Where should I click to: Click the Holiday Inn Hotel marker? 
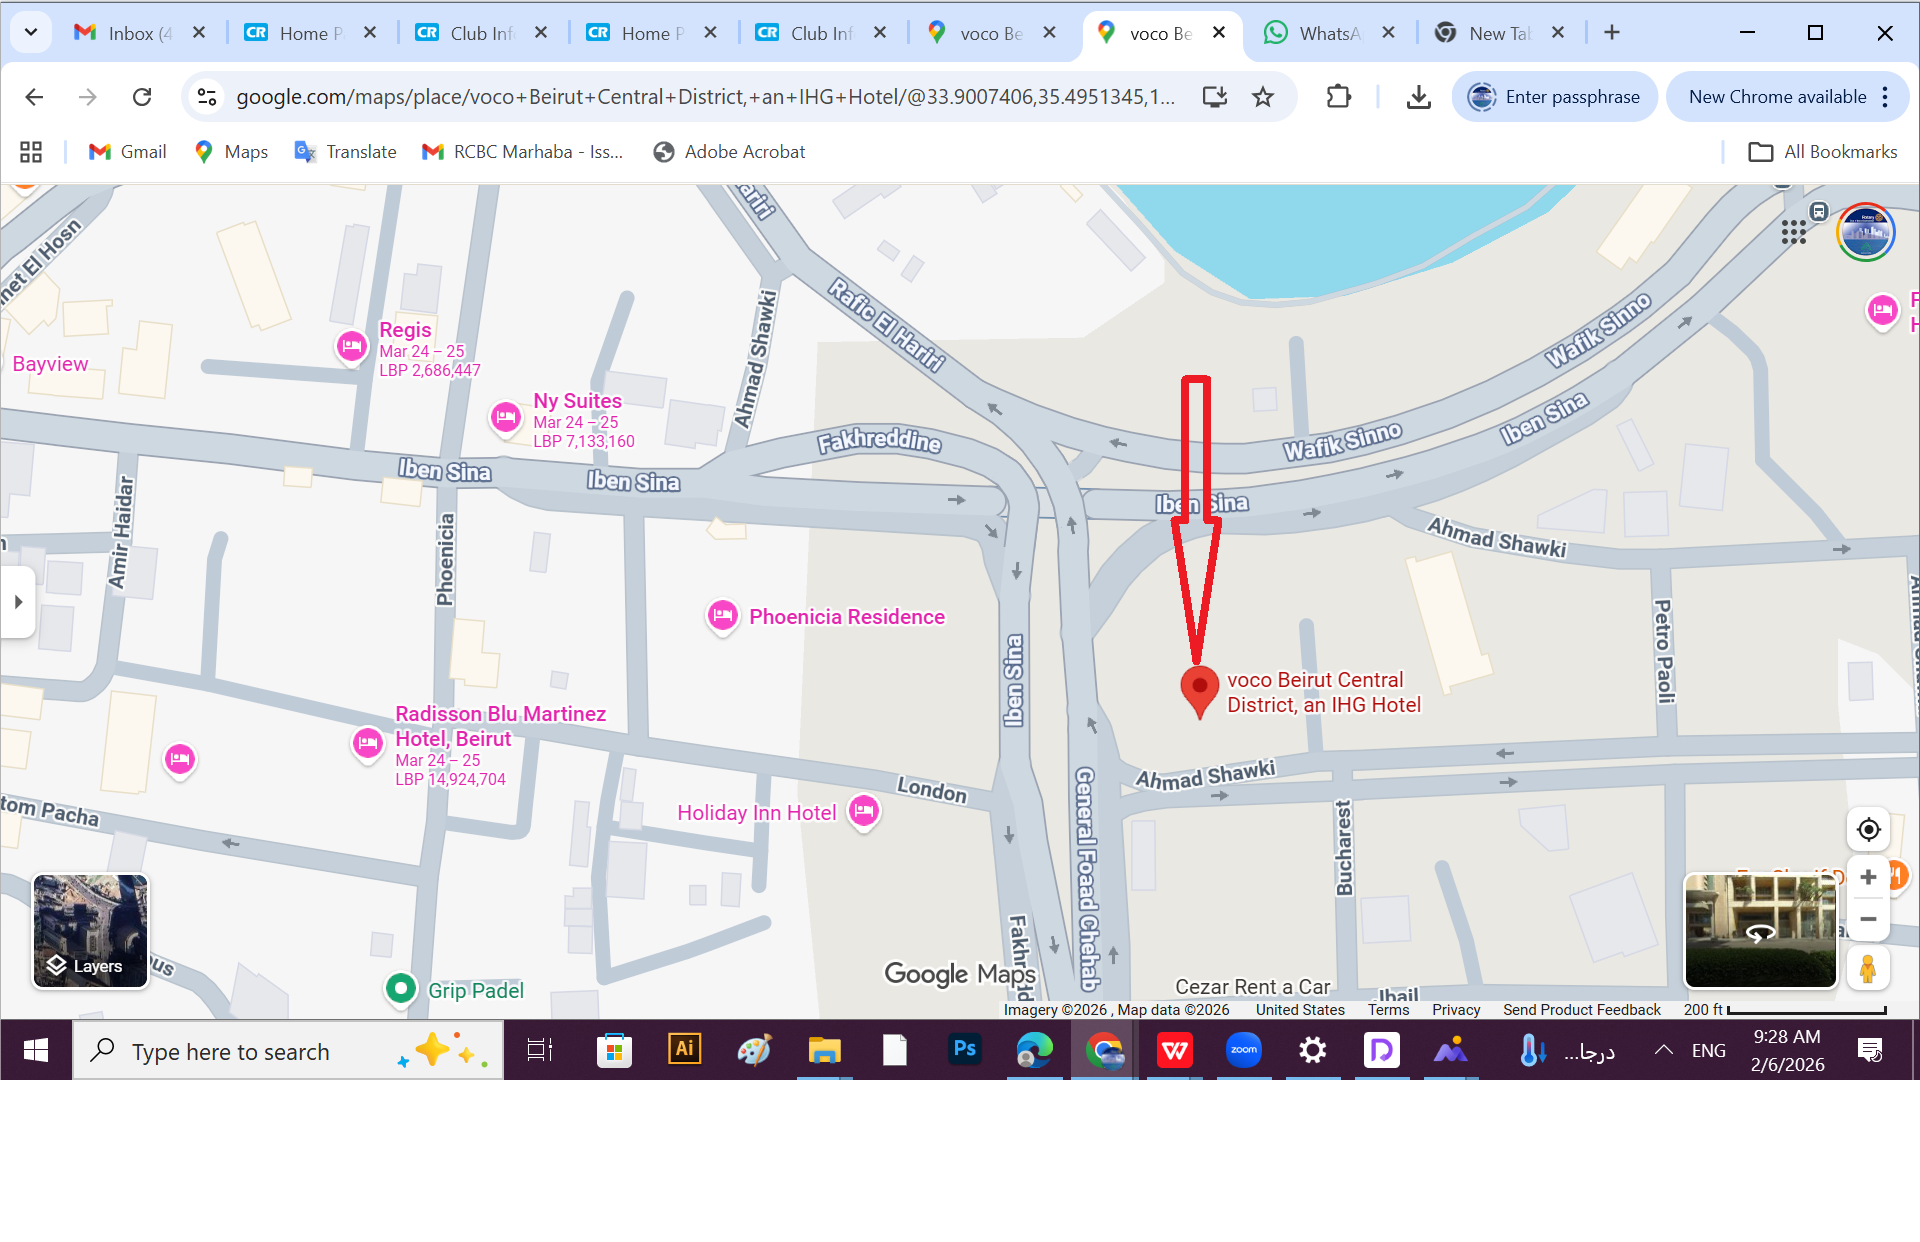pos(864,811)
